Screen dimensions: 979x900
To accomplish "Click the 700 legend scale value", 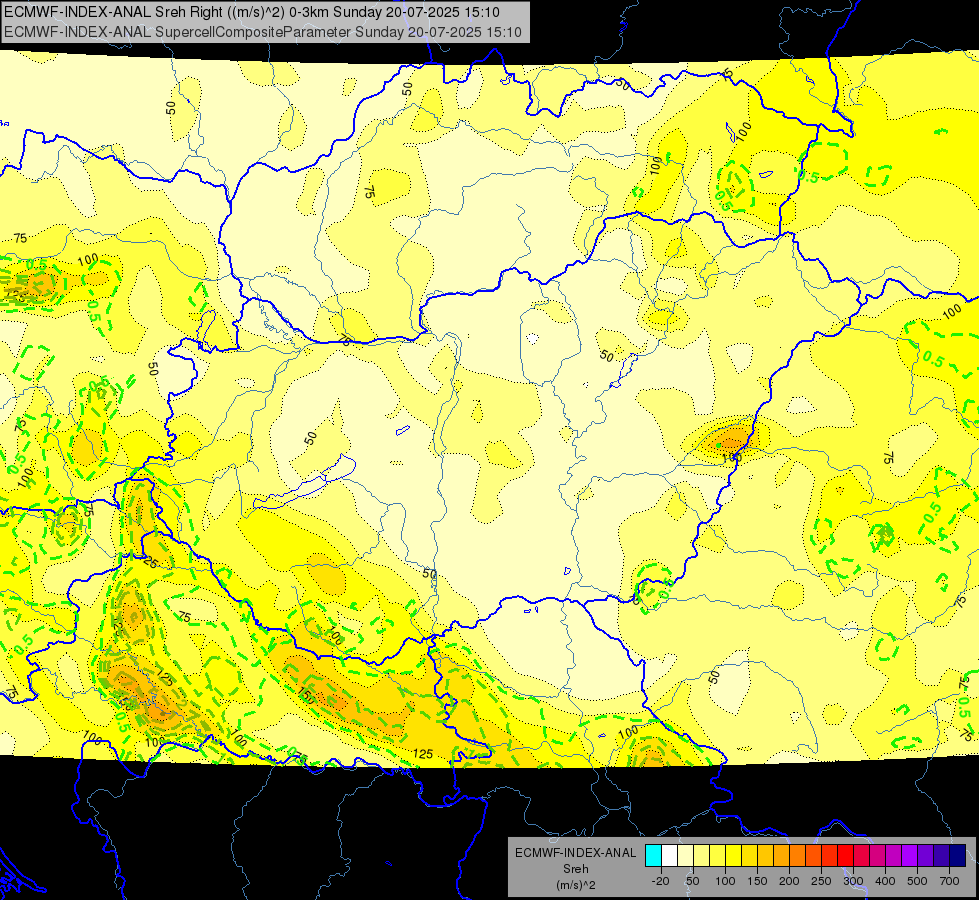I will pyautogui.click(x=950, y=881).
